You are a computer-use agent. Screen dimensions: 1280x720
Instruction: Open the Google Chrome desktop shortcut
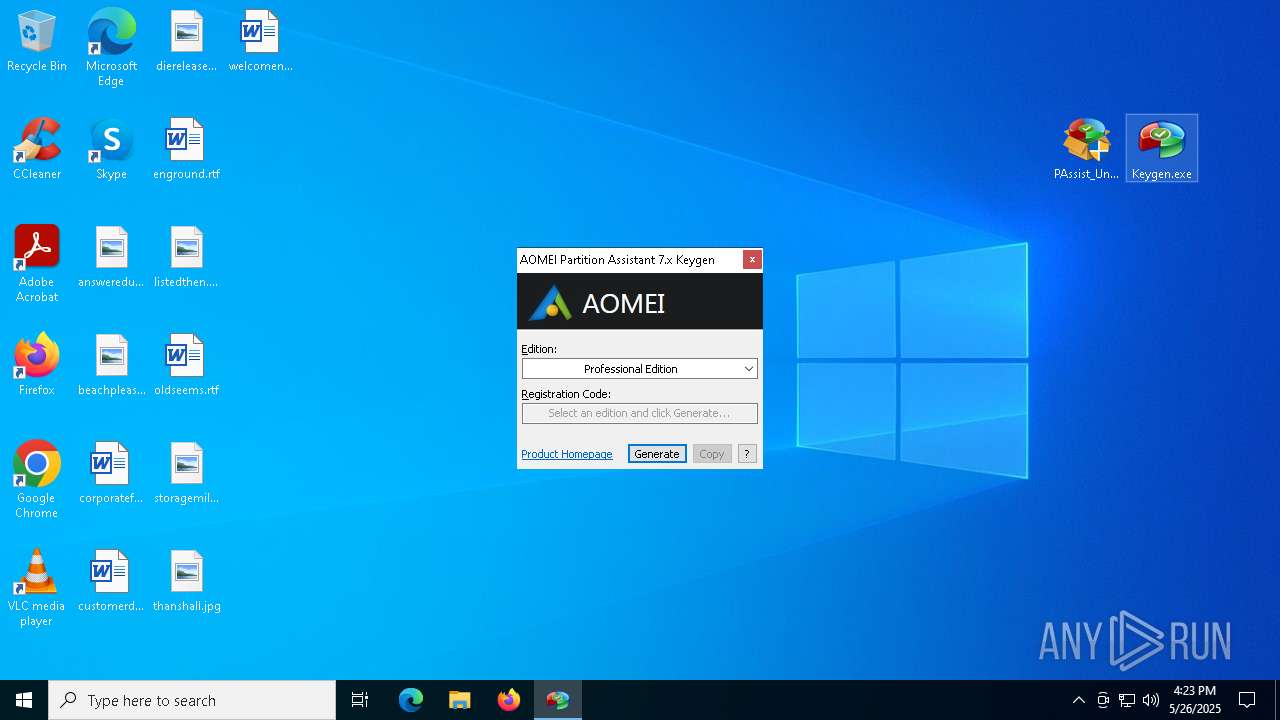[37, 480]
